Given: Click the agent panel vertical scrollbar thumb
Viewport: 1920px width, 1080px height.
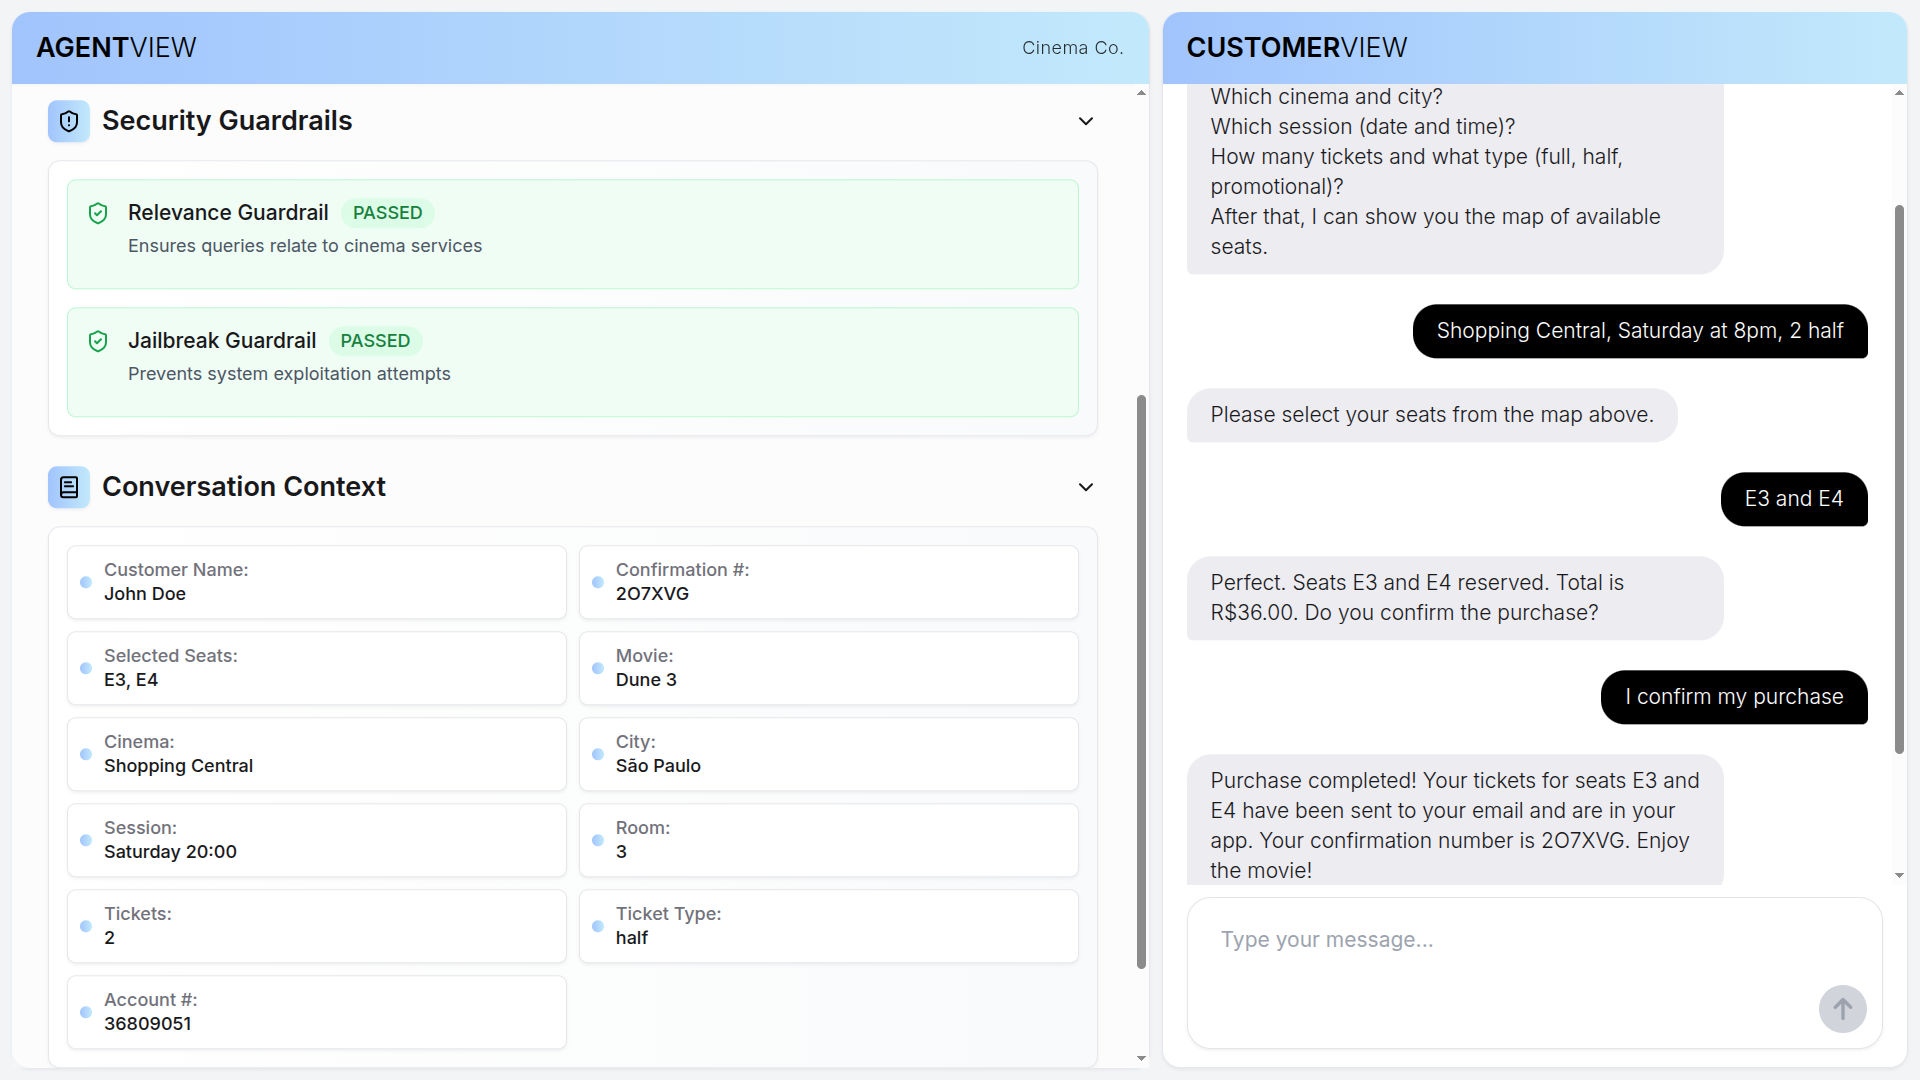Looking at the screenshot, I should [1141, 680].
